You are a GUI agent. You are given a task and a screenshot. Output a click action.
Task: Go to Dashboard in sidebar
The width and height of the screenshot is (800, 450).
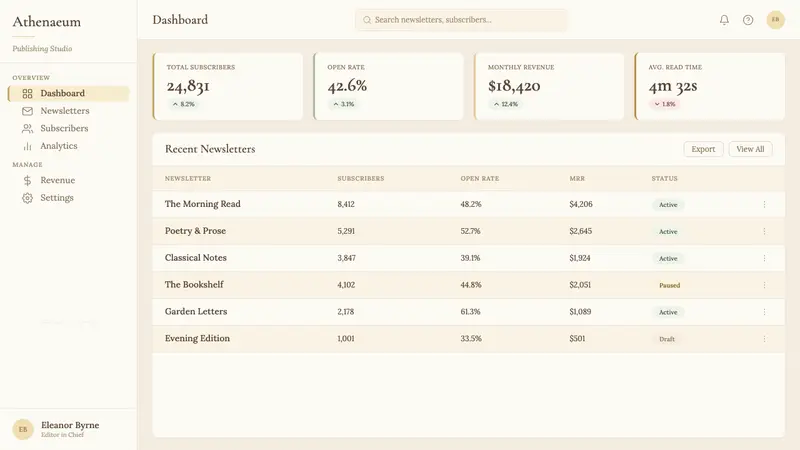tap(69, 93)
